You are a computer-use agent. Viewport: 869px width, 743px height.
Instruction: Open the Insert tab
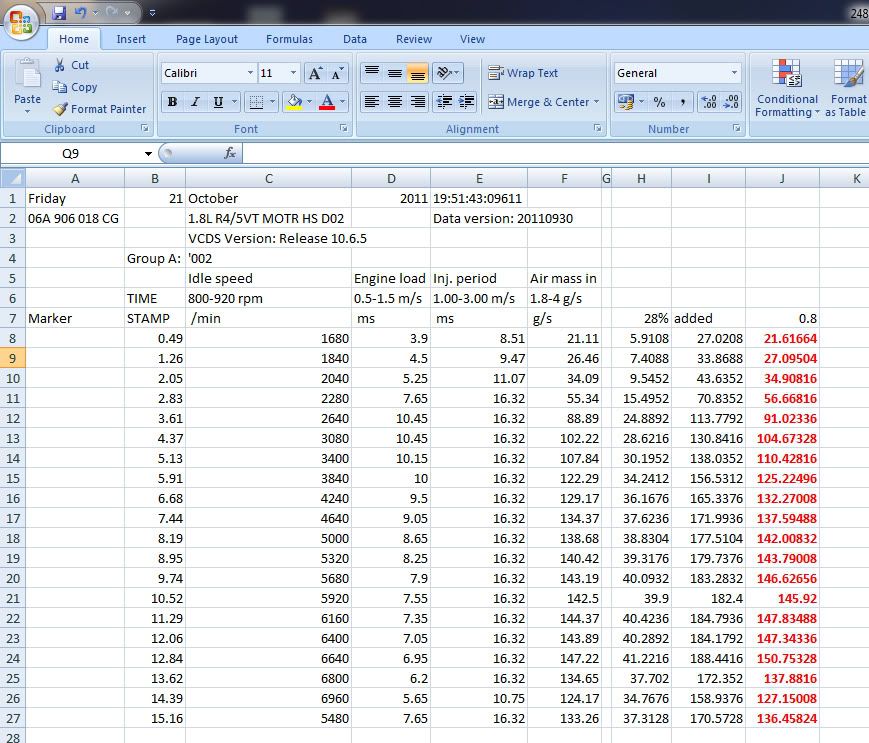click(x=131, y=39)
